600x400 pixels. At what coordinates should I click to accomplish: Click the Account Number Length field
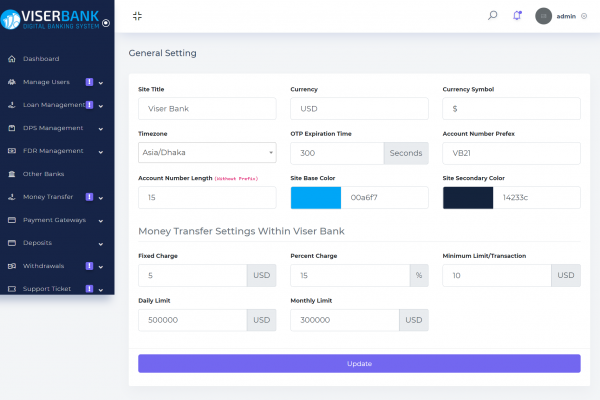207,198
